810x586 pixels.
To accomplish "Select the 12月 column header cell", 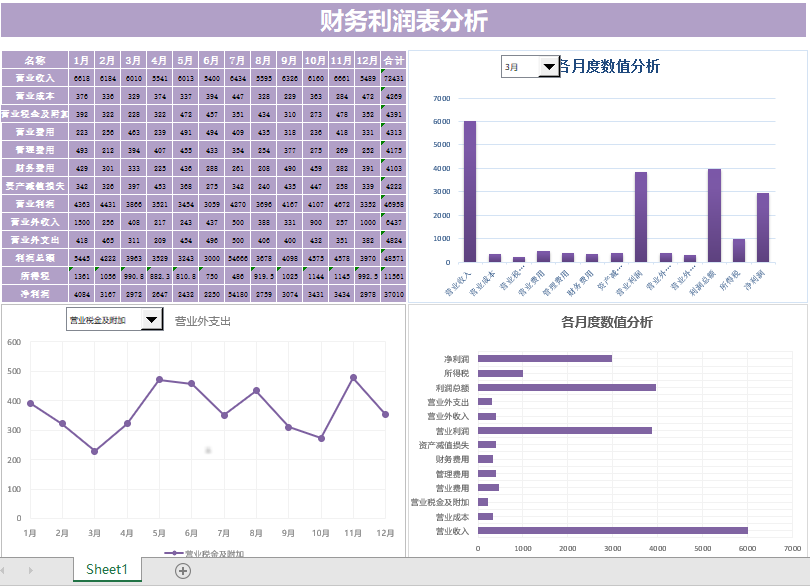I will tap(367, 60).
